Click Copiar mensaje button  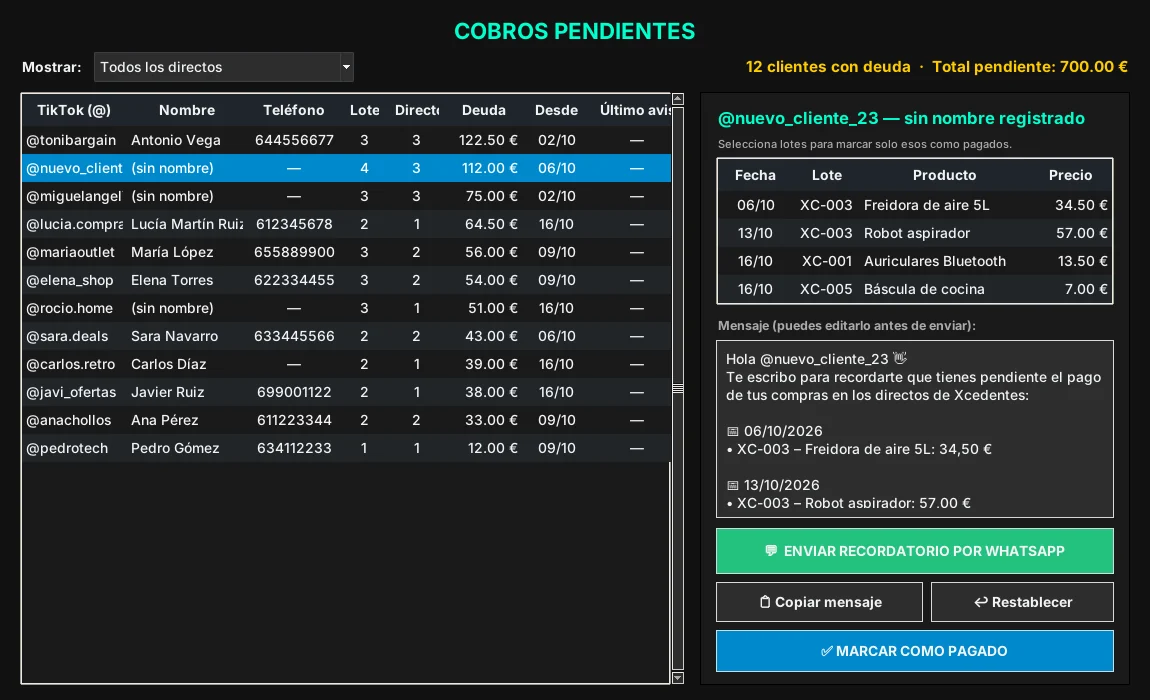[x=819, y=602]
